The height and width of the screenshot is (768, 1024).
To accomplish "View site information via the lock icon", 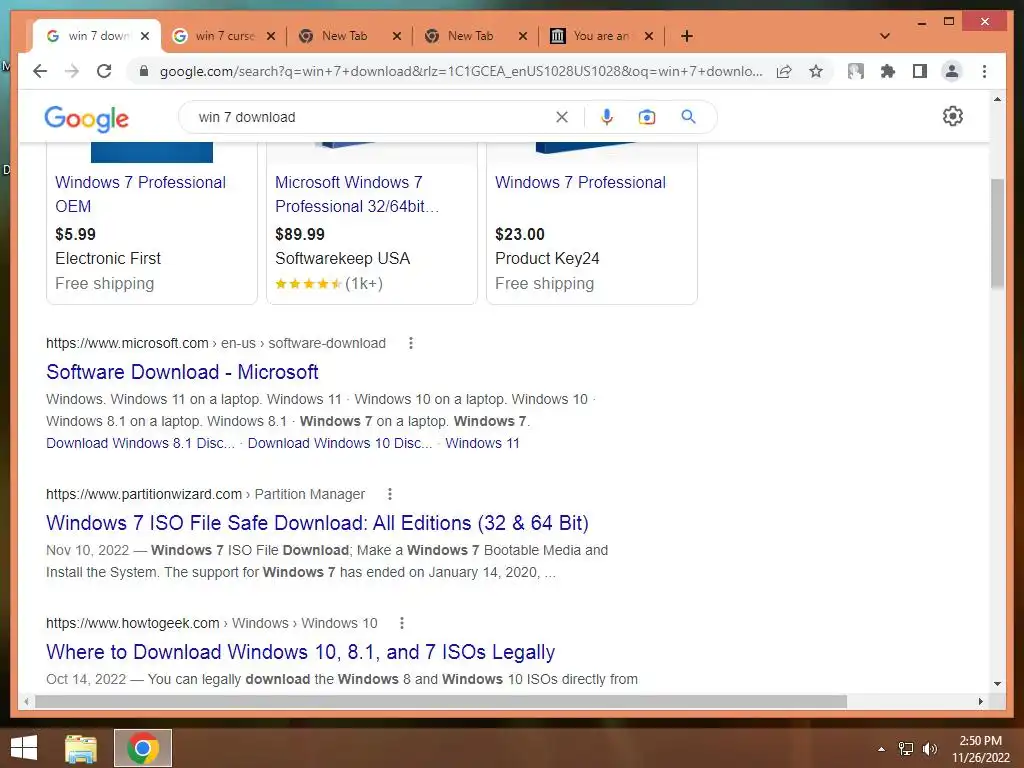I will point(144,71).
